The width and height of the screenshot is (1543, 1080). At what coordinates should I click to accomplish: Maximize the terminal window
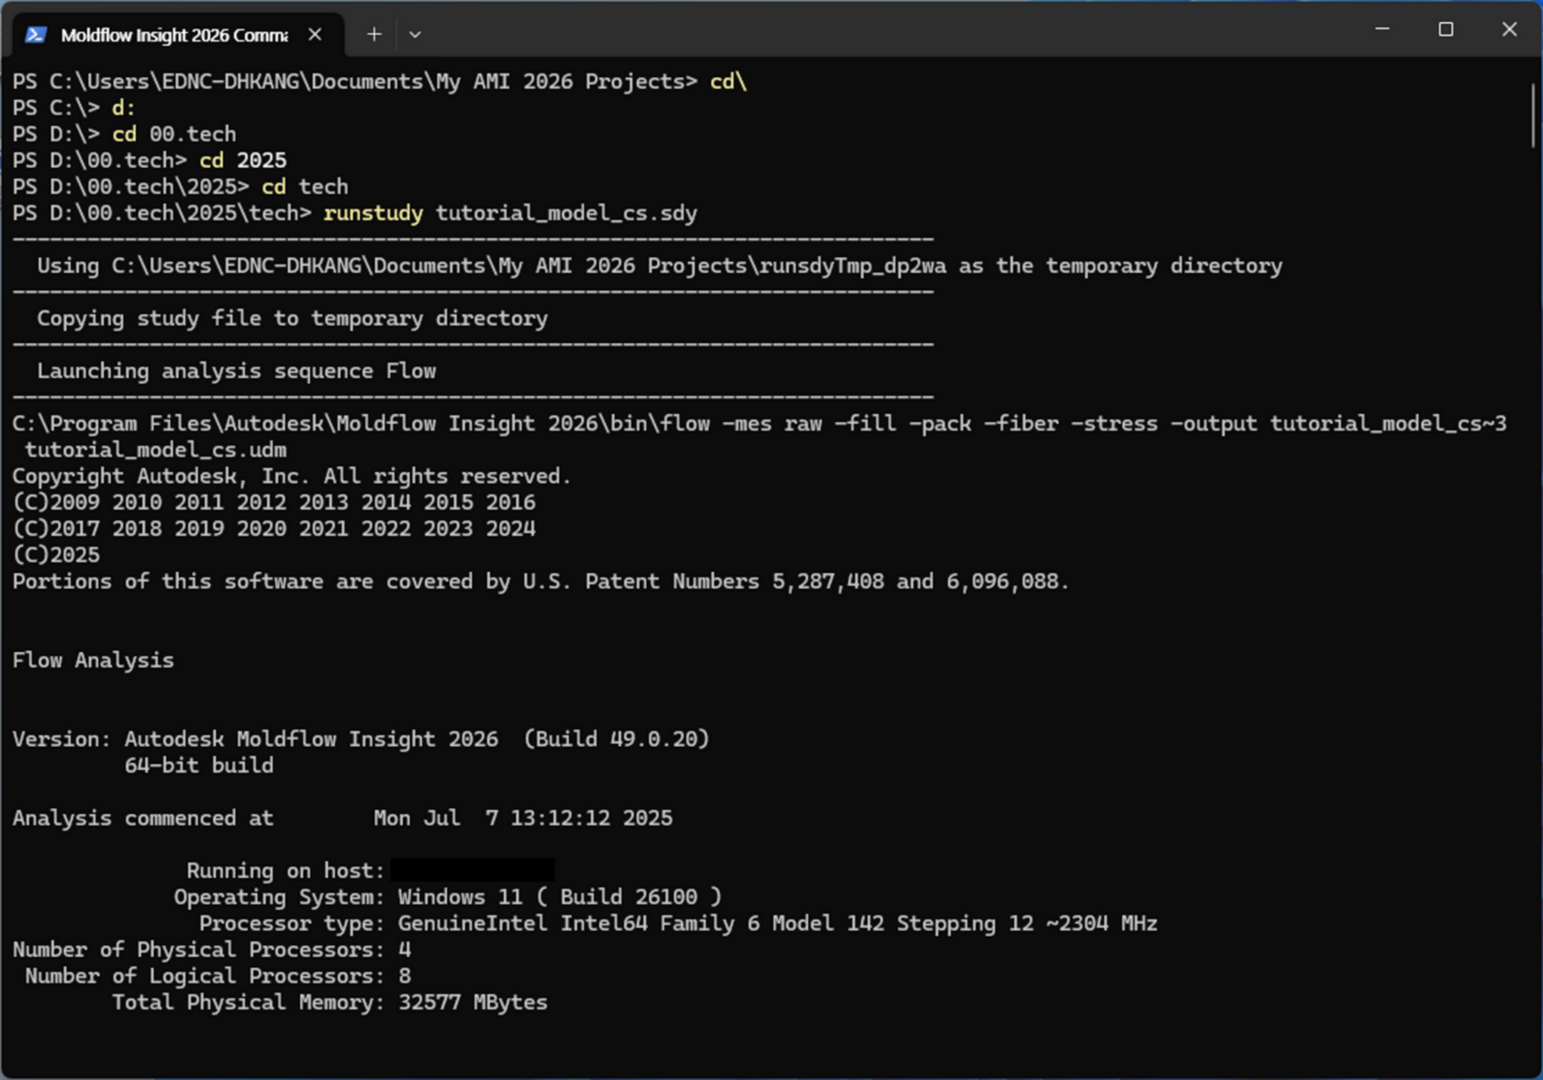tap(1446, 30)
